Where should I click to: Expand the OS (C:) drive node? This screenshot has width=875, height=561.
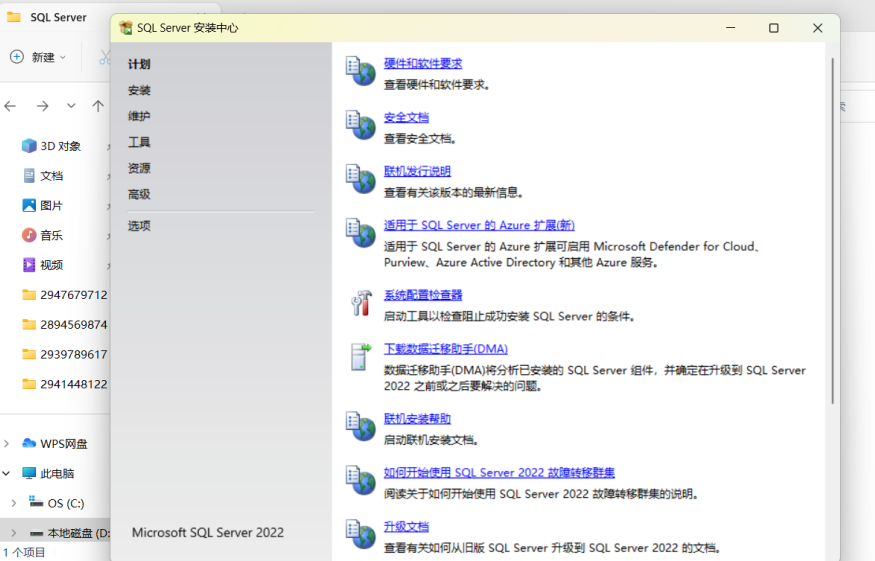(13, 503)
